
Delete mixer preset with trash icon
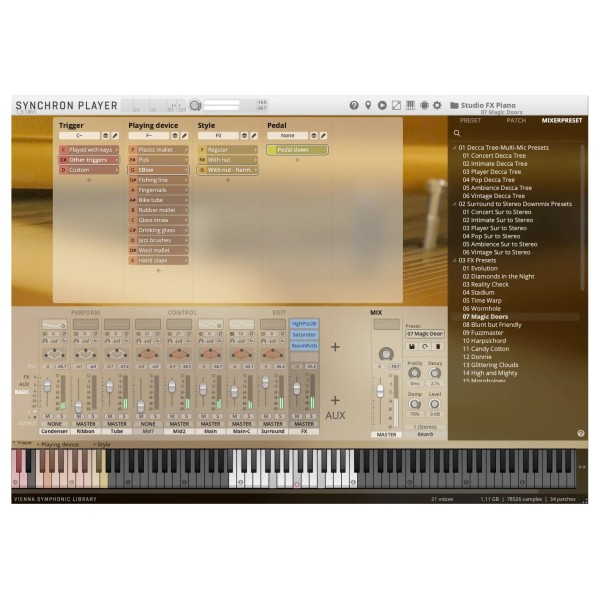[438, 346]
